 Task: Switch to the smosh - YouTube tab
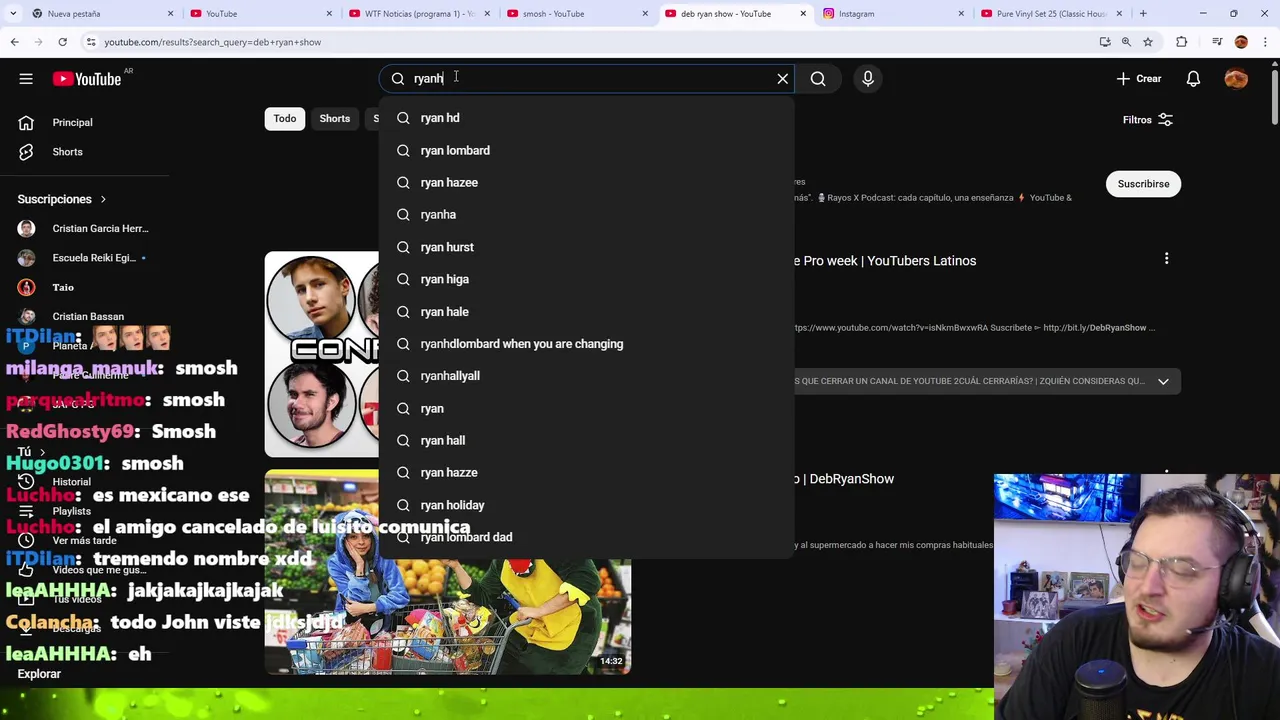tap(578, 14)
